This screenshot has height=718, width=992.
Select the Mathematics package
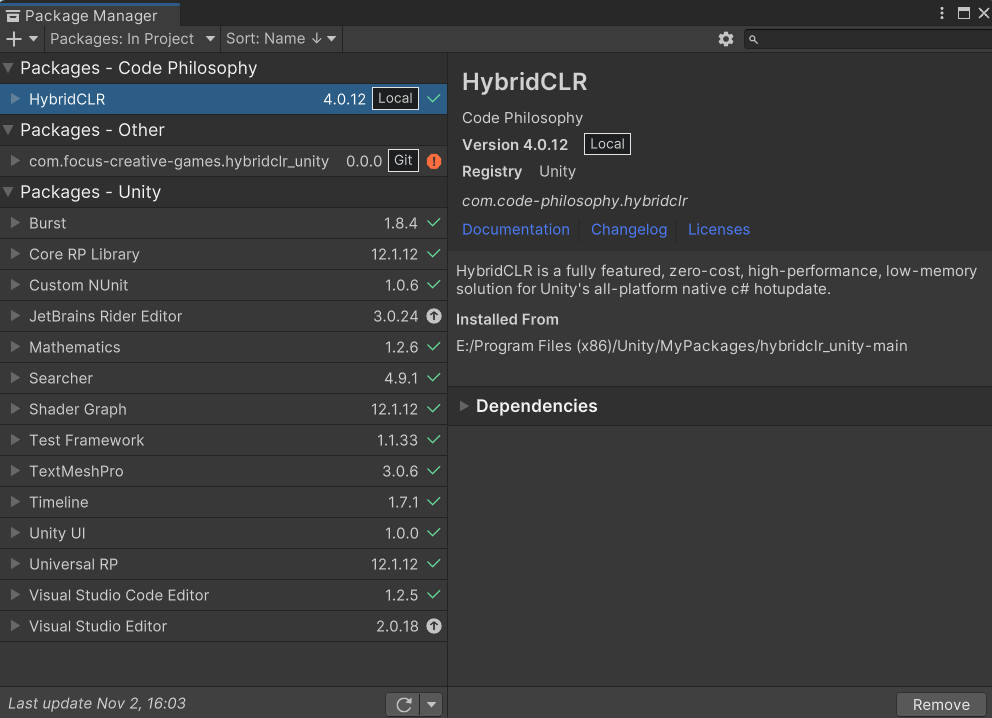(223, 347)
